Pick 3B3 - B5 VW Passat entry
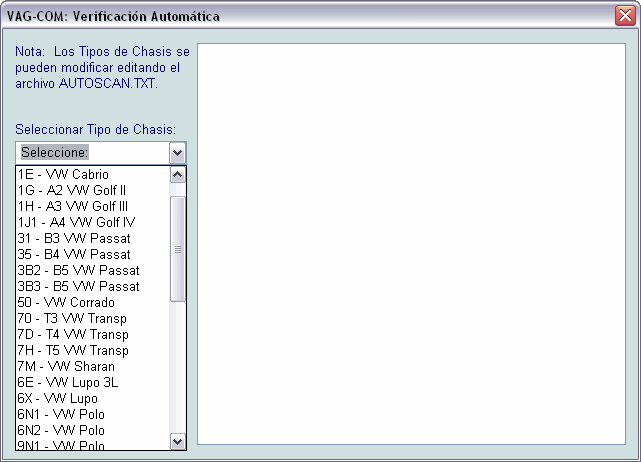This screenshot has height=462, width=641. (x=78, y=286)
